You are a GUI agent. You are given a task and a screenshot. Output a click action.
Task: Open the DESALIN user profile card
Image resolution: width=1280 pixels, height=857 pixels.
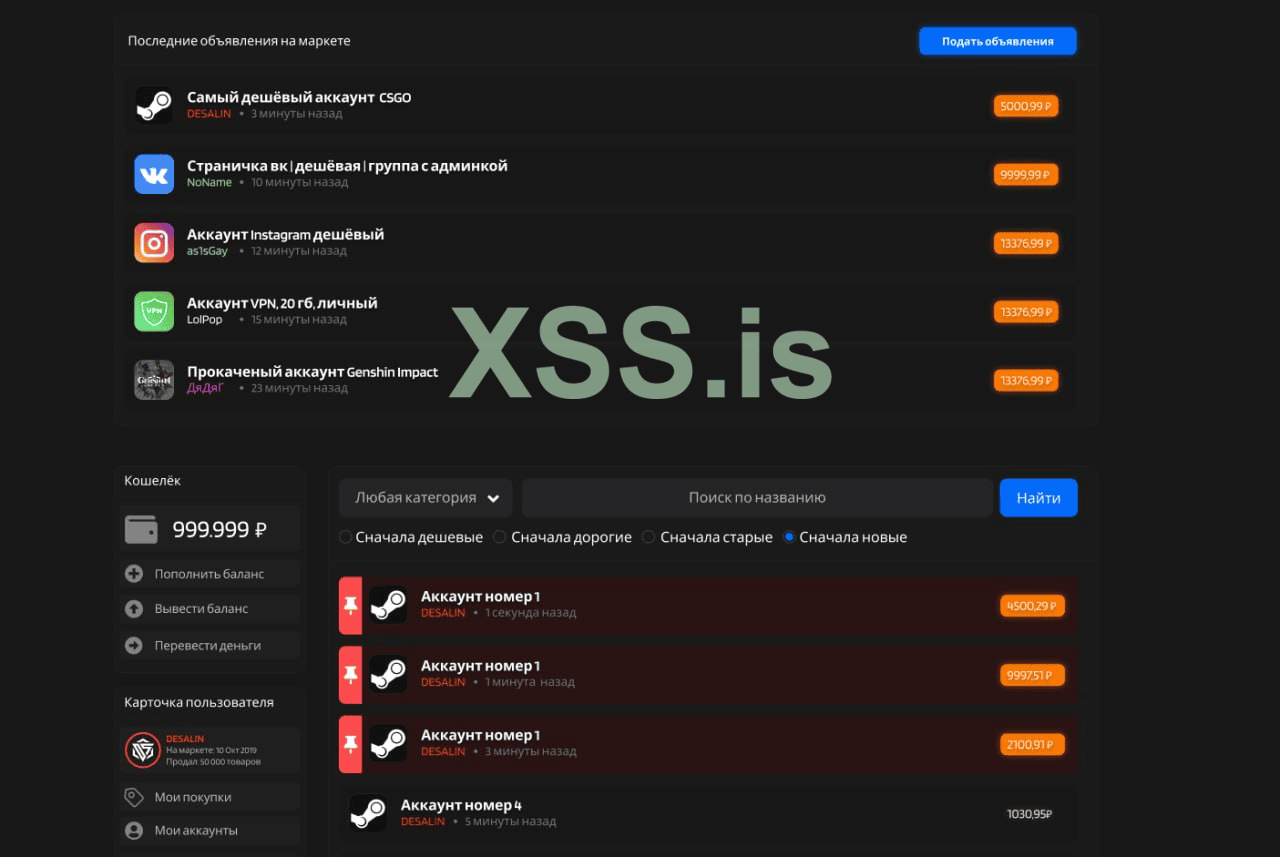pos(209,750)
